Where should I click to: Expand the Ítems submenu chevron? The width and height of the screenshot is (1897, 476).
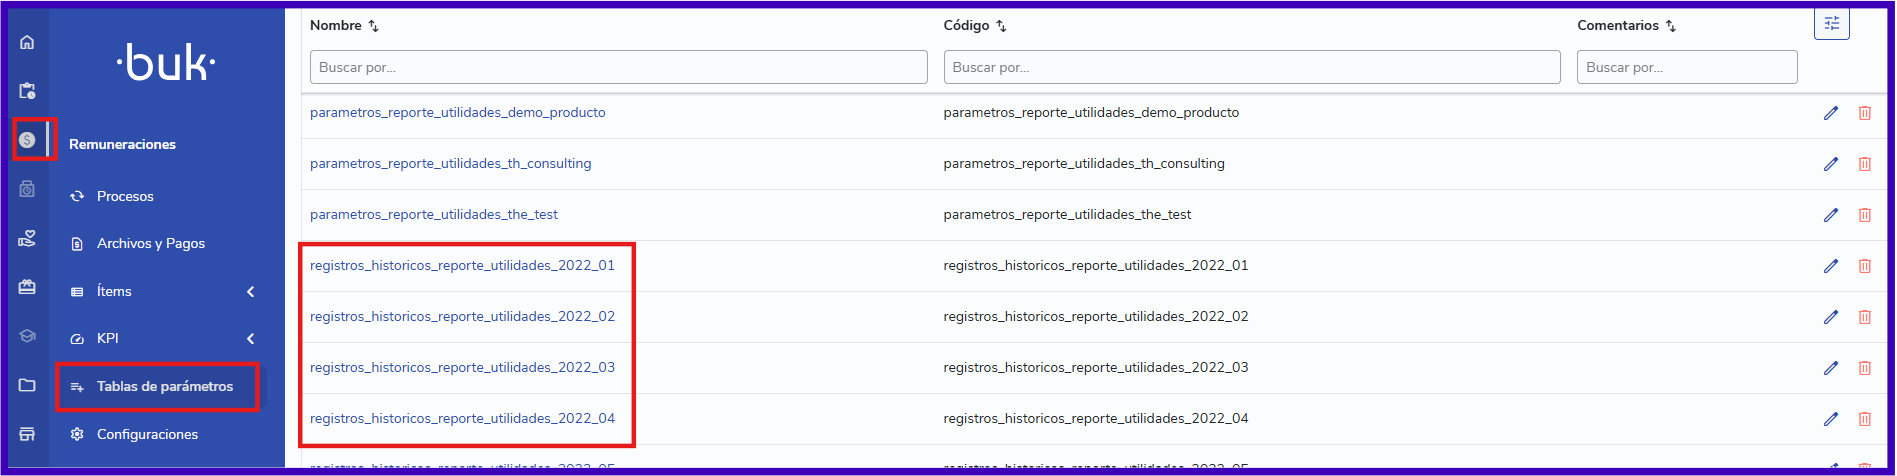[250, 292]
